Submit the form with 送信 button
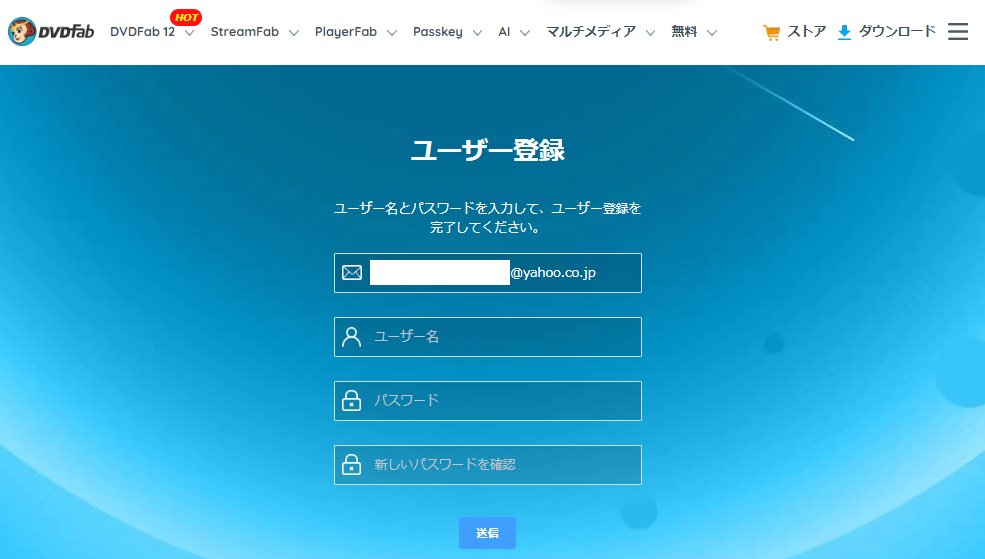Viewport: 985px width, 559px height. 487,533
